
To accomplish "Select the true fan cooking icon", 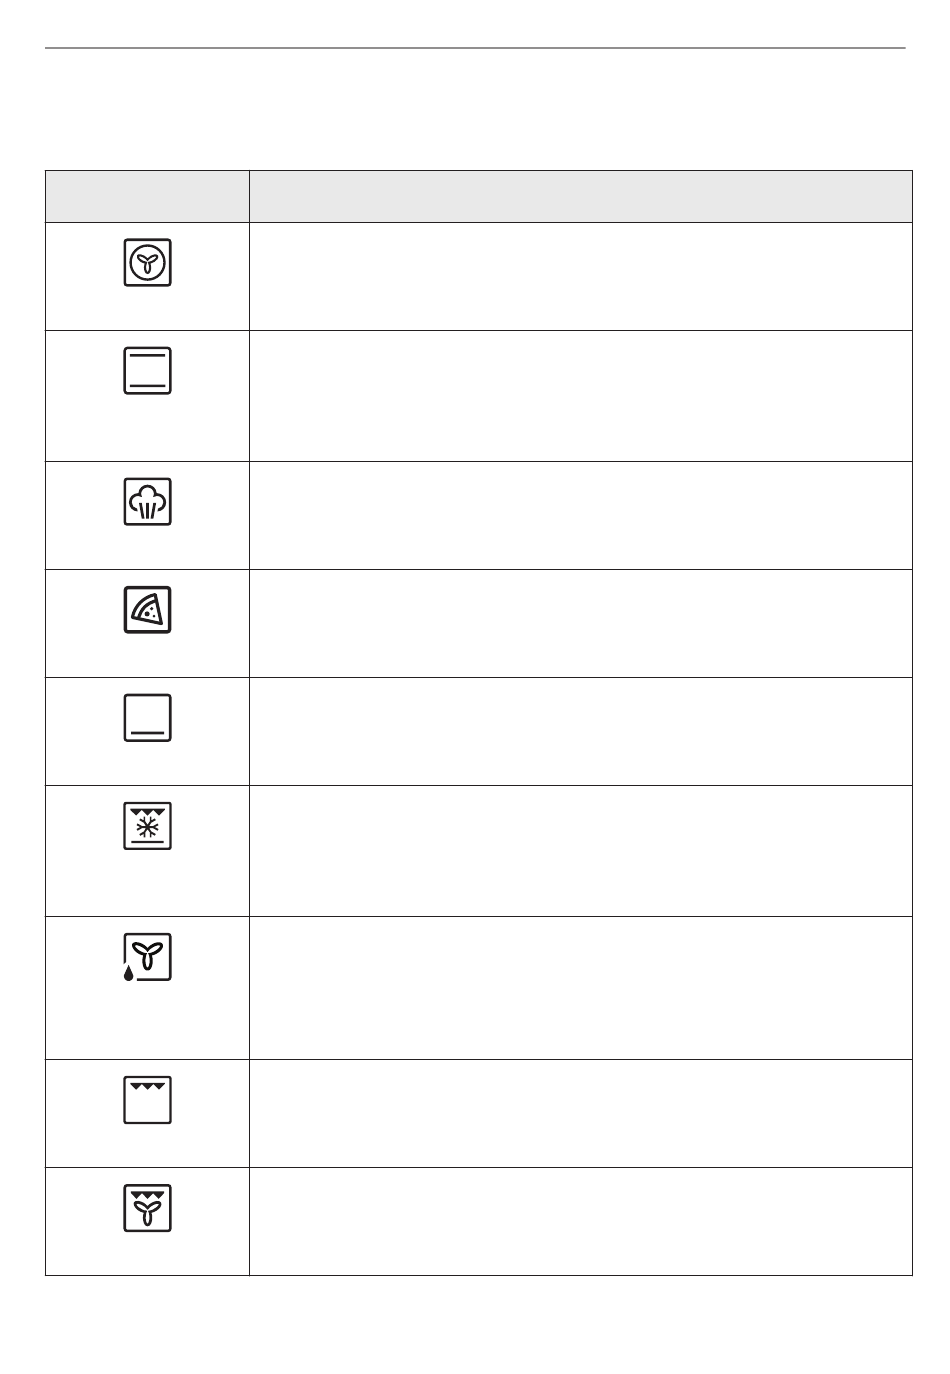I will [148, 263].
